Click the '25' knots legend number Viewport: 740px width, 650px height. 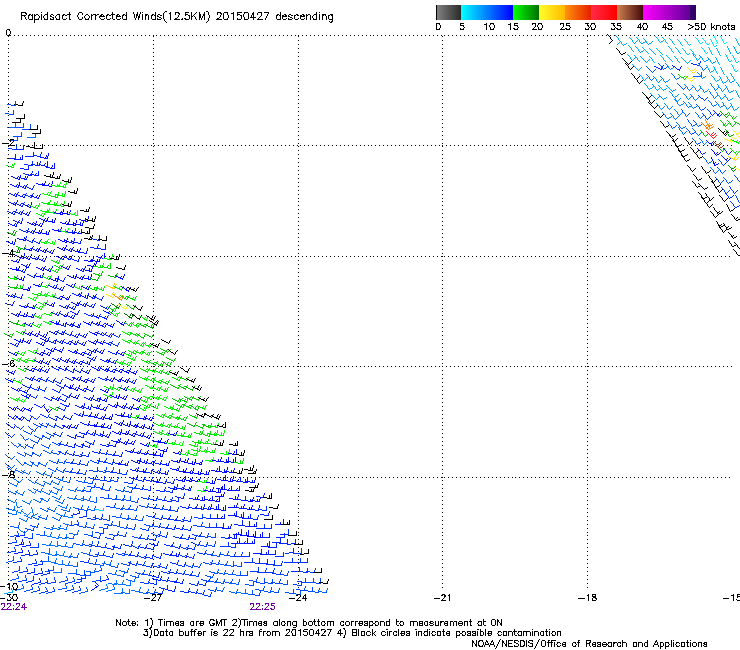[565, 27]
